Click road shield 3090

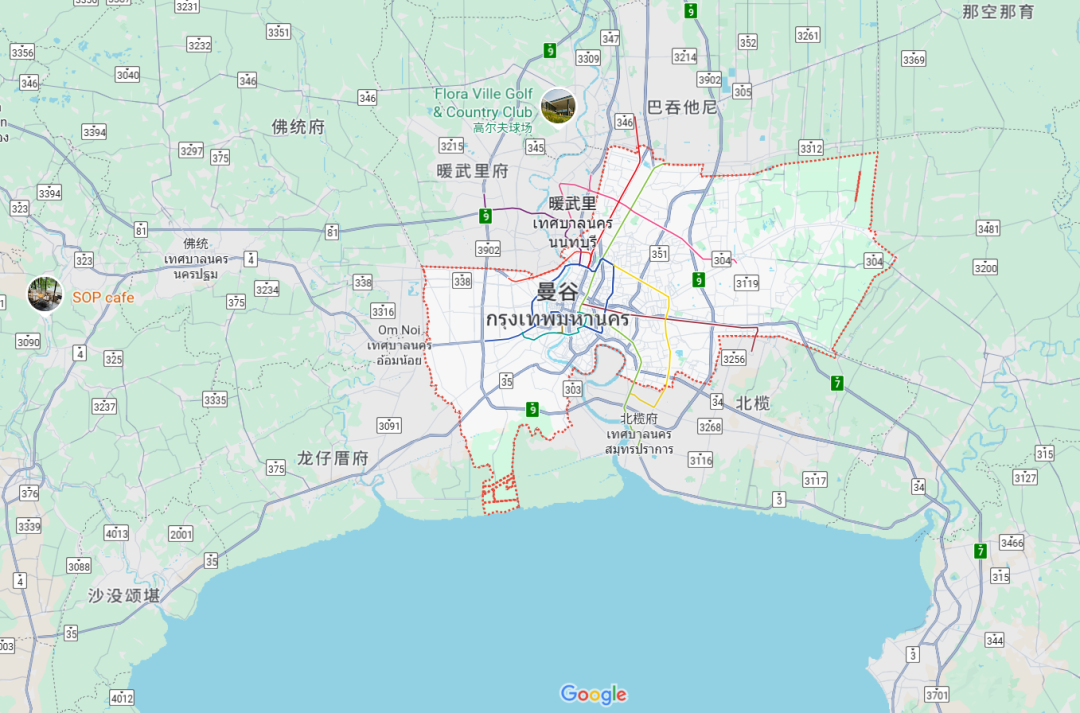(x=28, y=342)
